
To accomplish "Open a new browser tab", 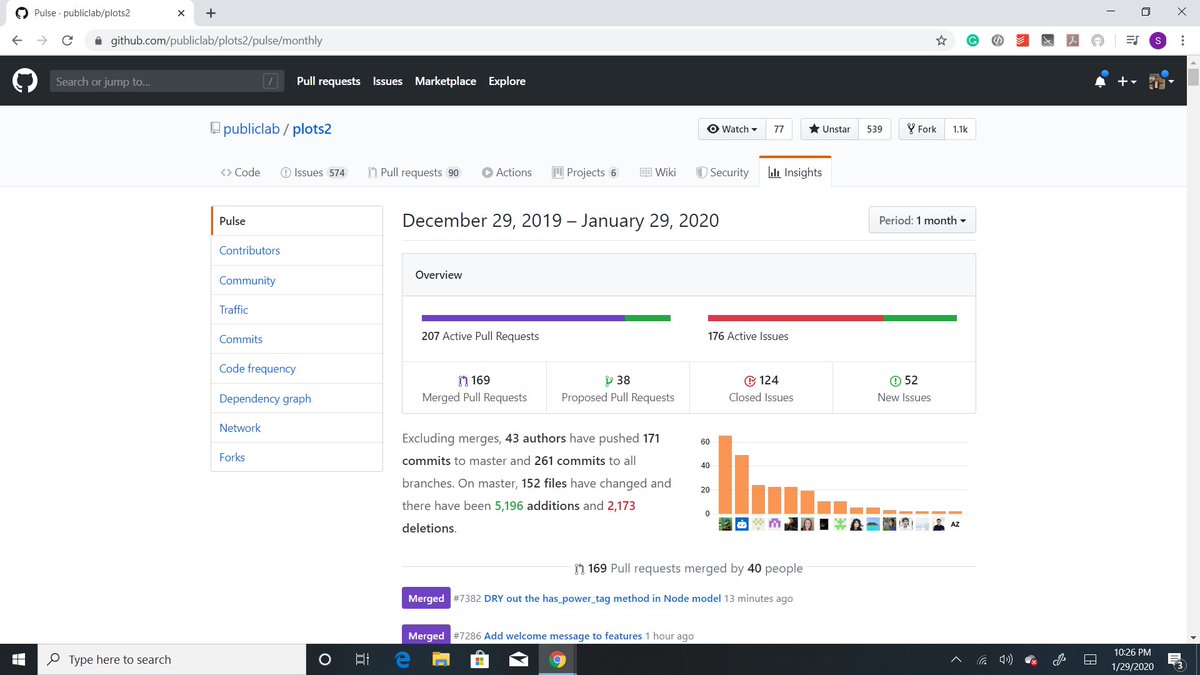I will 211,13.
